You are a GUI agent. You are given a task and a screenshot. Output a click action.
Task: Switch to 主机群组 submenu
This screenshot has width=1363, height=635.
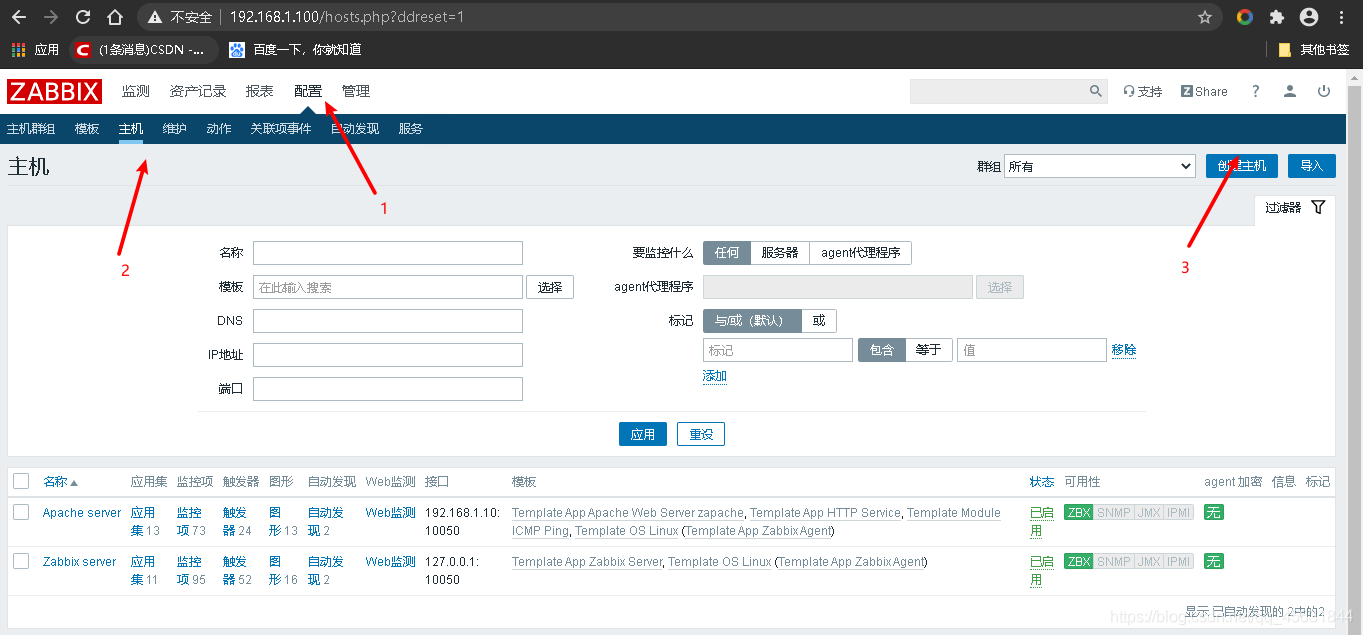pos(31,129)
